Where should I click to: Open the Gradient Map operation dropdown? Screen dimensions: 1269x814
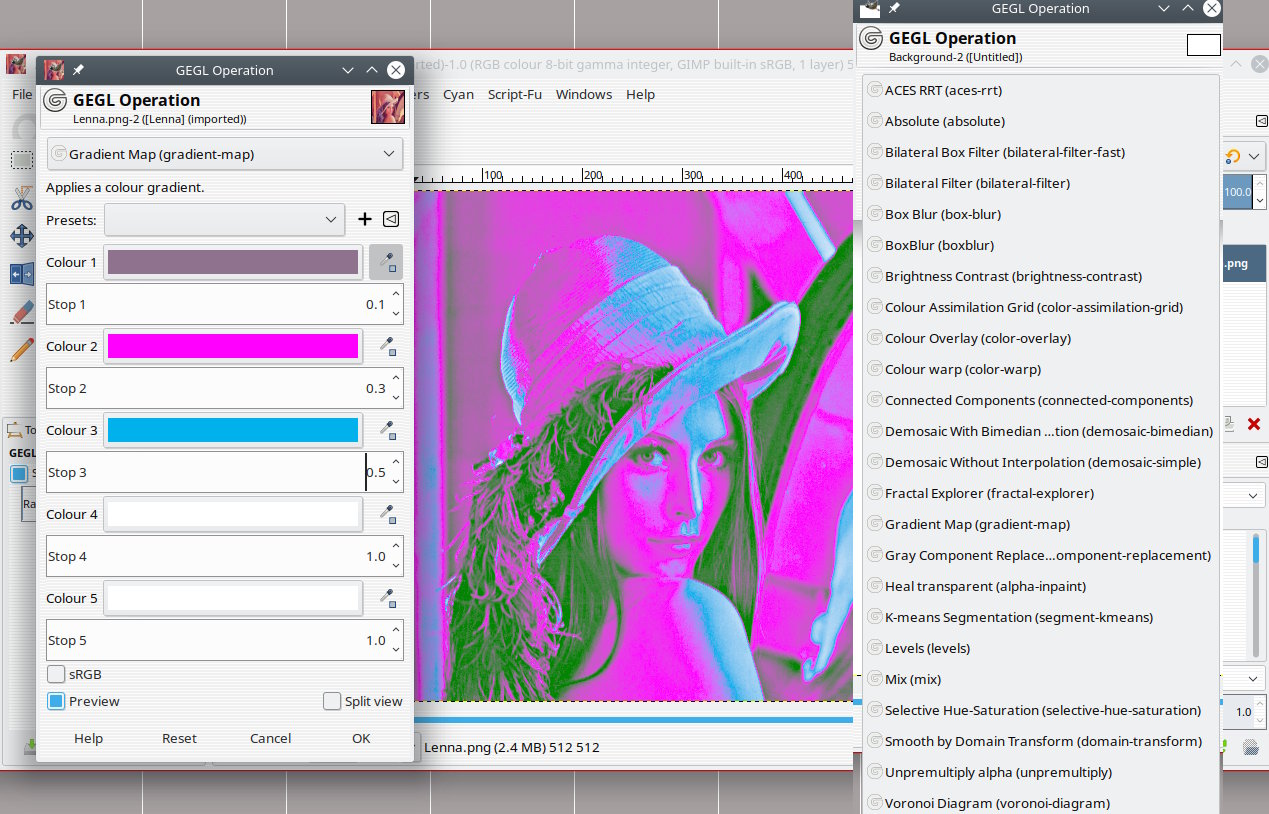click(225, 154)
